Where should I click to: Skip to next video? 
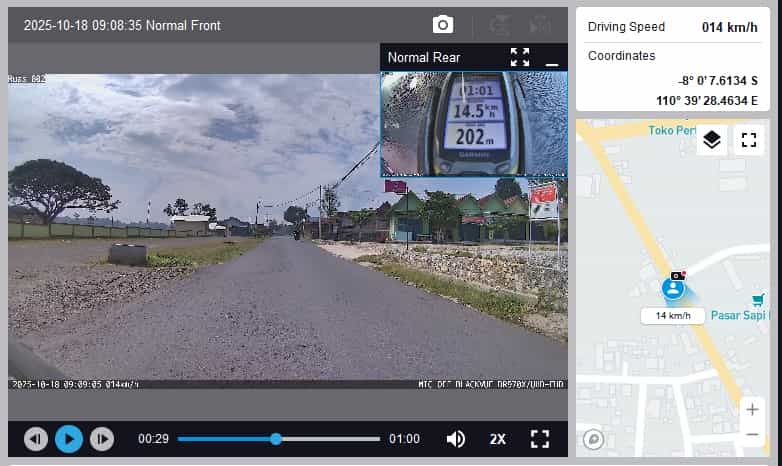(x=102, y=438)
